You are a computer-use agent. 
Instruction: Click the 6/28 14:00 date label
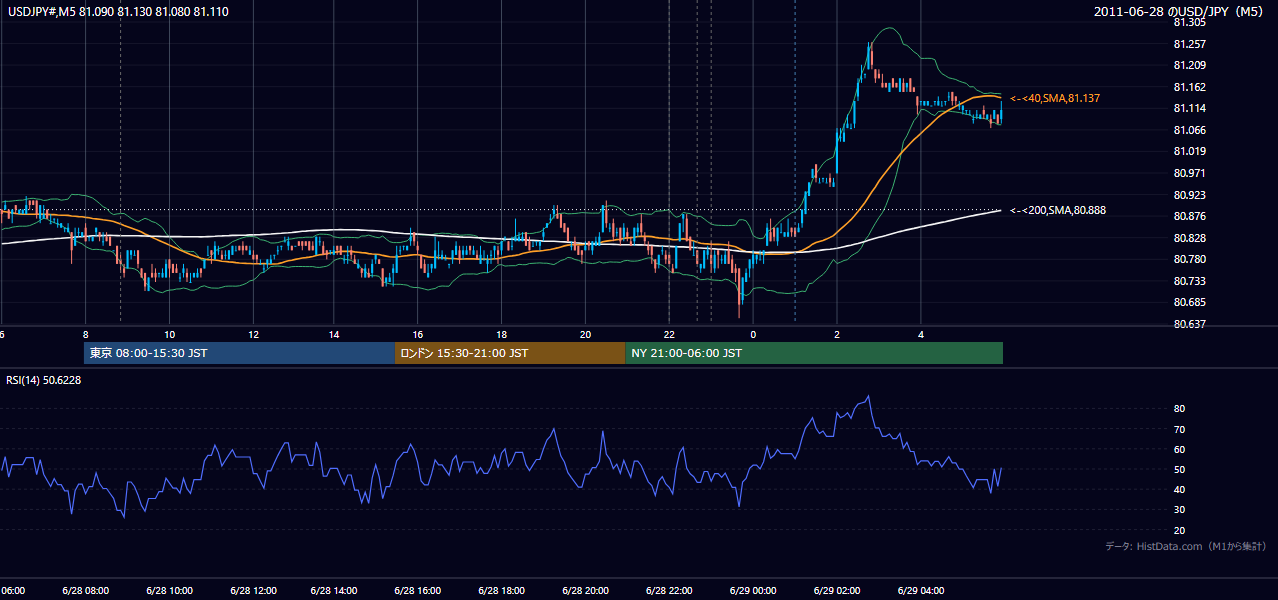(335, 591)
